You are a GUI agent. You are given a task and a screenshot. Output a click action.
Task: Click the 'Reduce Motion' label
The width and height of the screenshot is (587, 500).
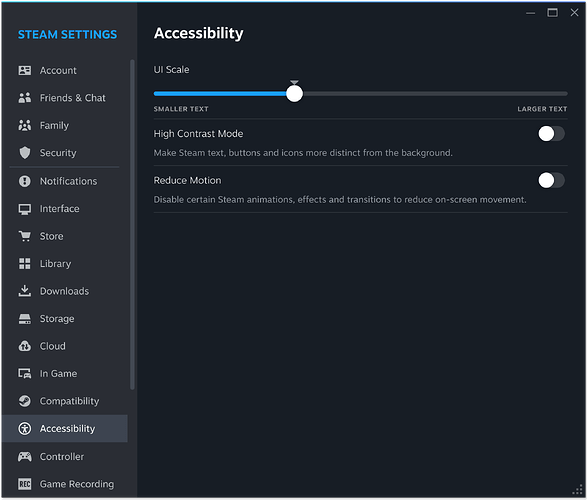tap(187, 180)
